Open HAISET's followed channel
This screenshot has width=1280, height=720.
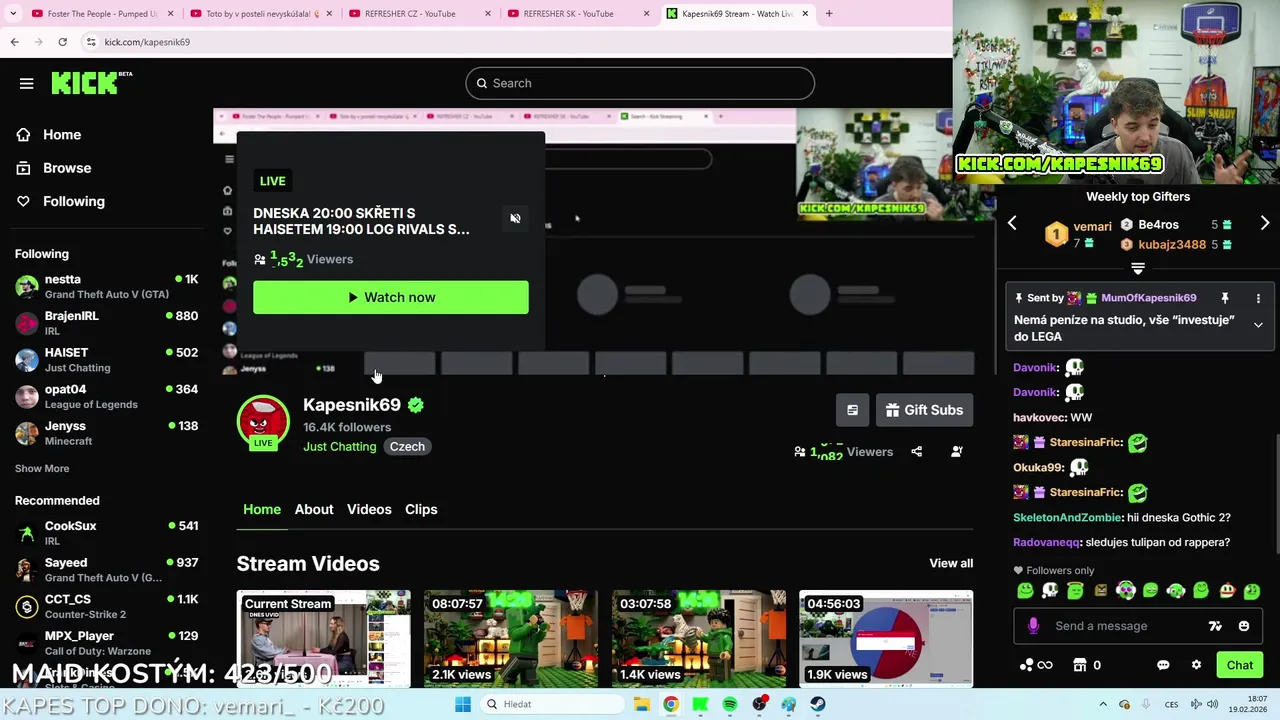[x=106, y=359]
